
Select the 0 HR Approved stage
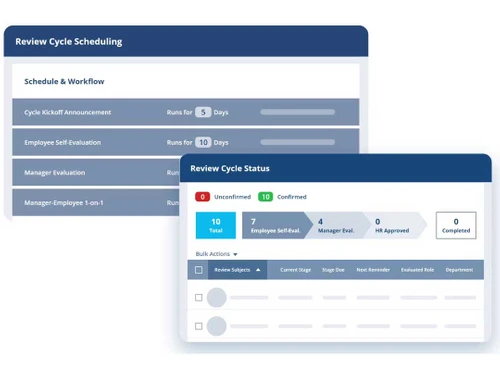pyautogui.click(x=395, y=225)
